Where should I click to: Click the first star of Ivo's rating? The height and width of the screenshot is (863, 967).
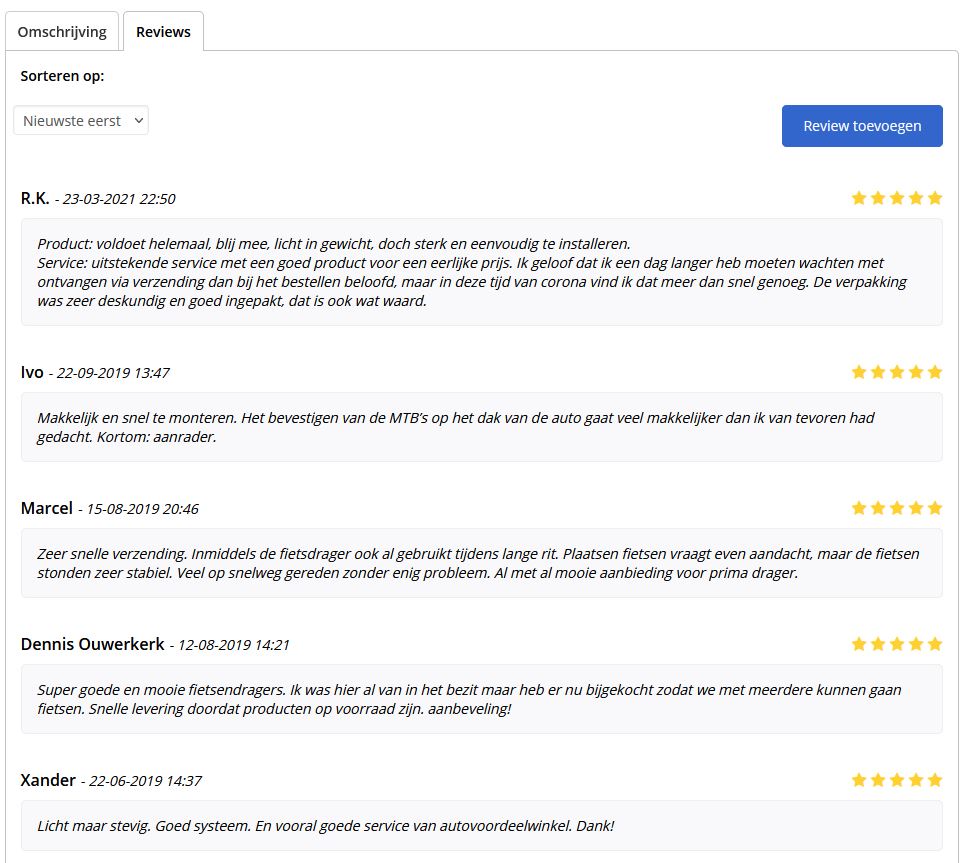tap(858, 372)
